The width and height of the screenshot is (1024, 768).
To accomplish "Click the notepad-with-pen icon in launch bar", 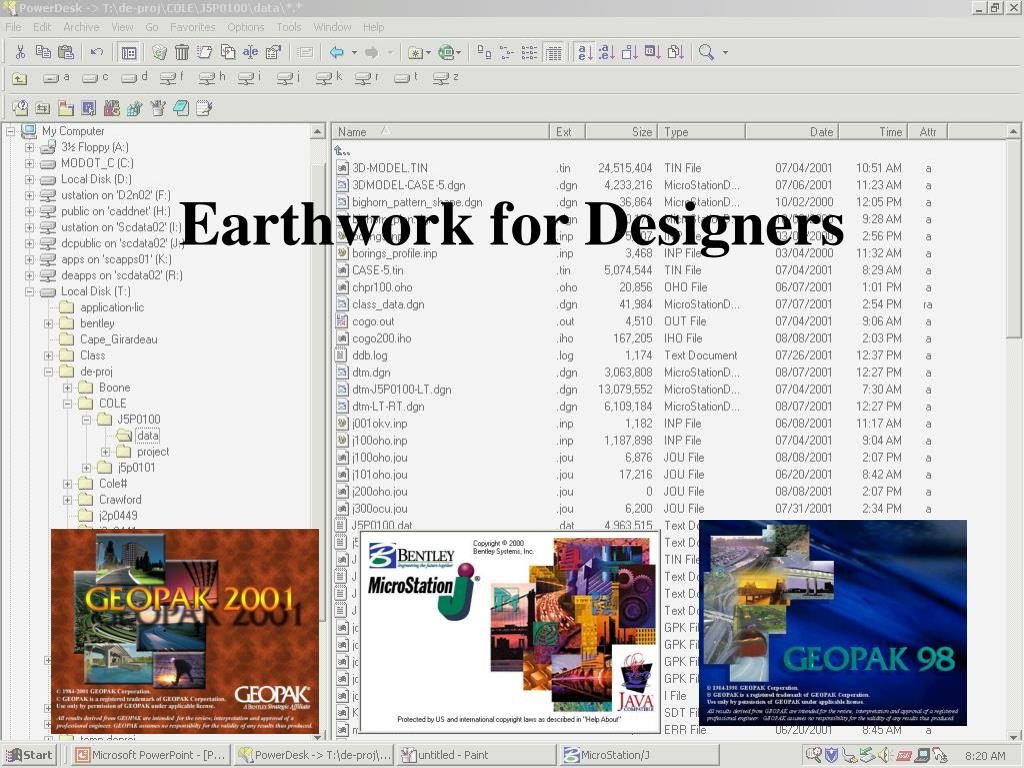I will pos(204,108).
